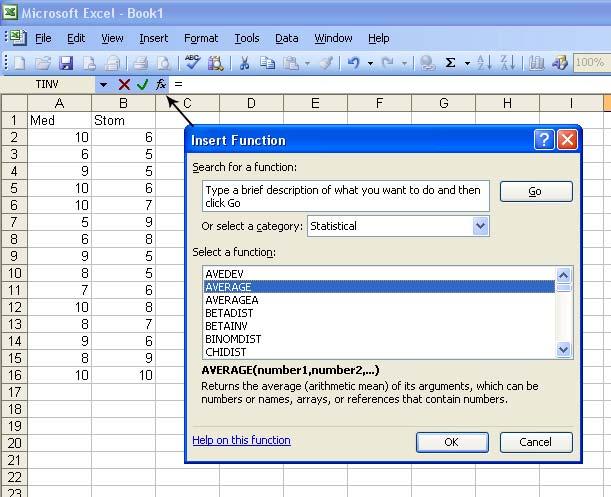Open the Window menu

tap(333, 38)
